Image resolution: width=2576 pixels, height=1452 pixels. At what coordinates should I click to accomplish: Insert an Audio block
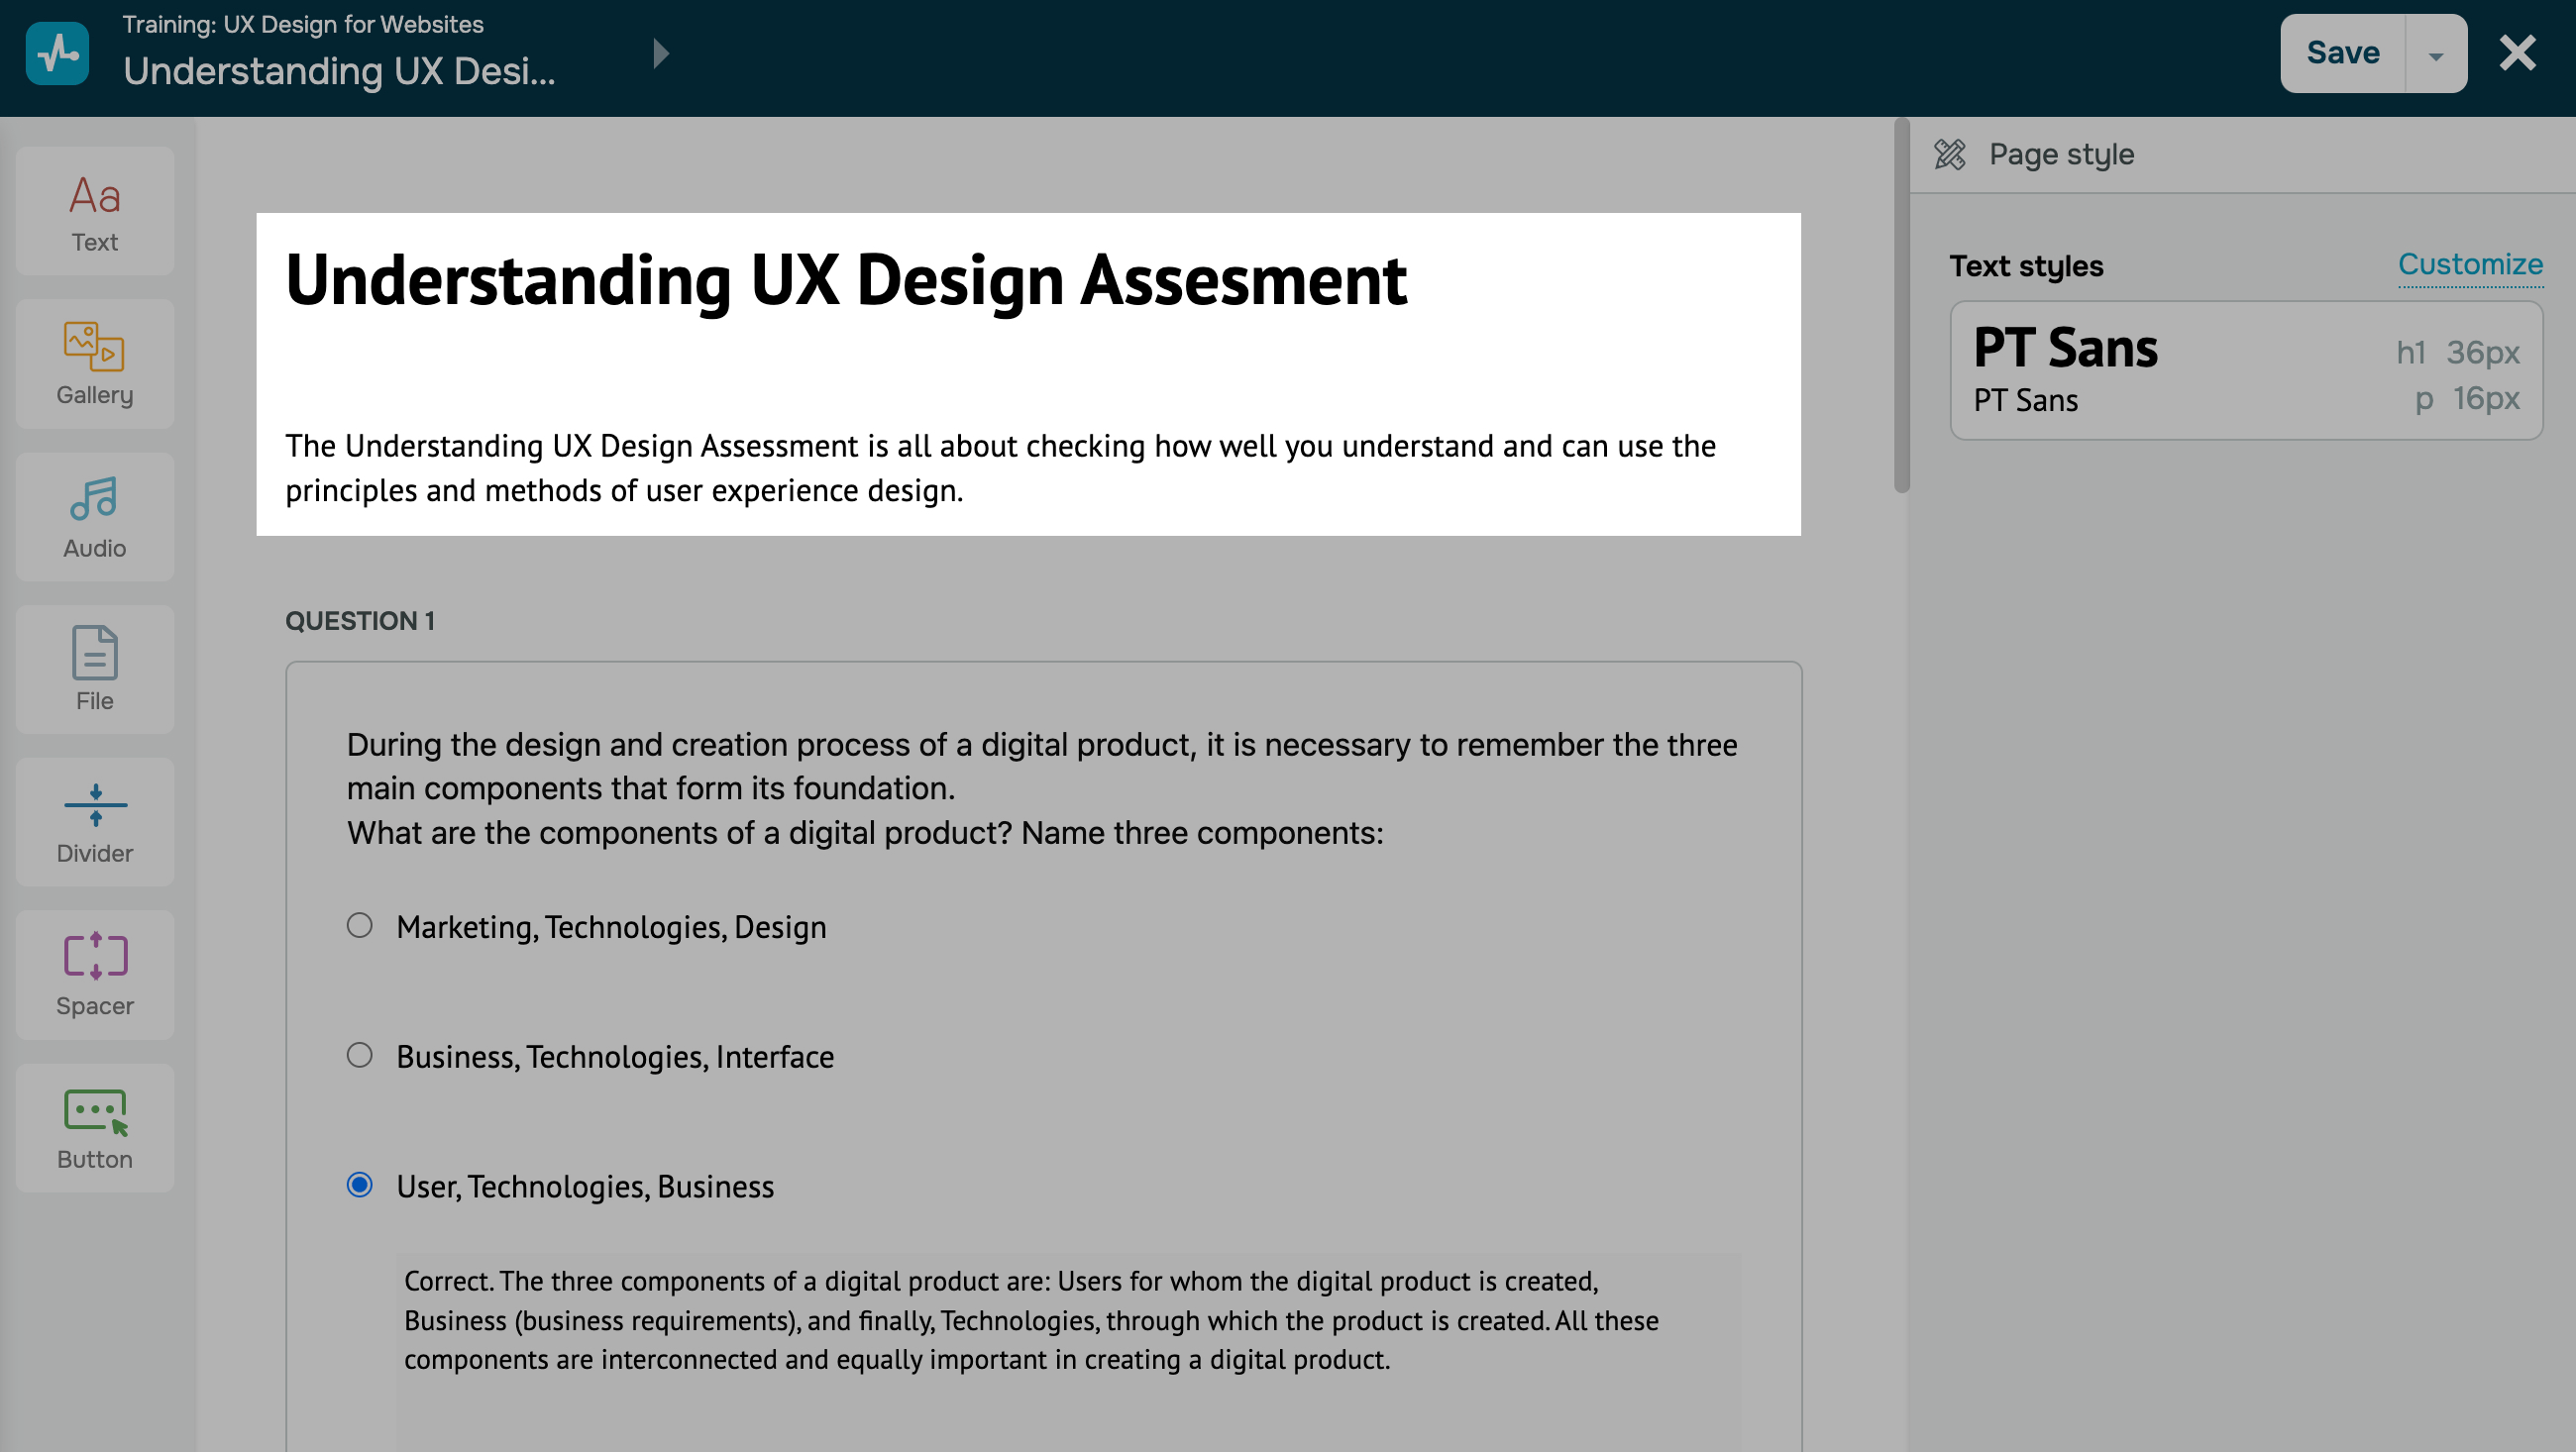pyautogui.click(x=95, y=517)
